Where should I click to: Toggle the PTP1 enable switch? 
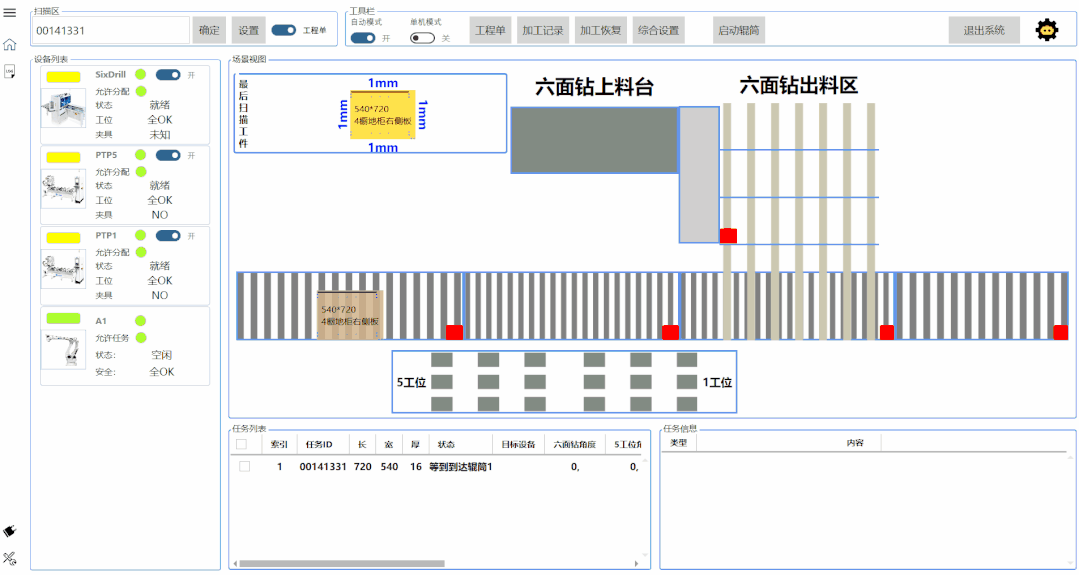(x=168, y=235)
